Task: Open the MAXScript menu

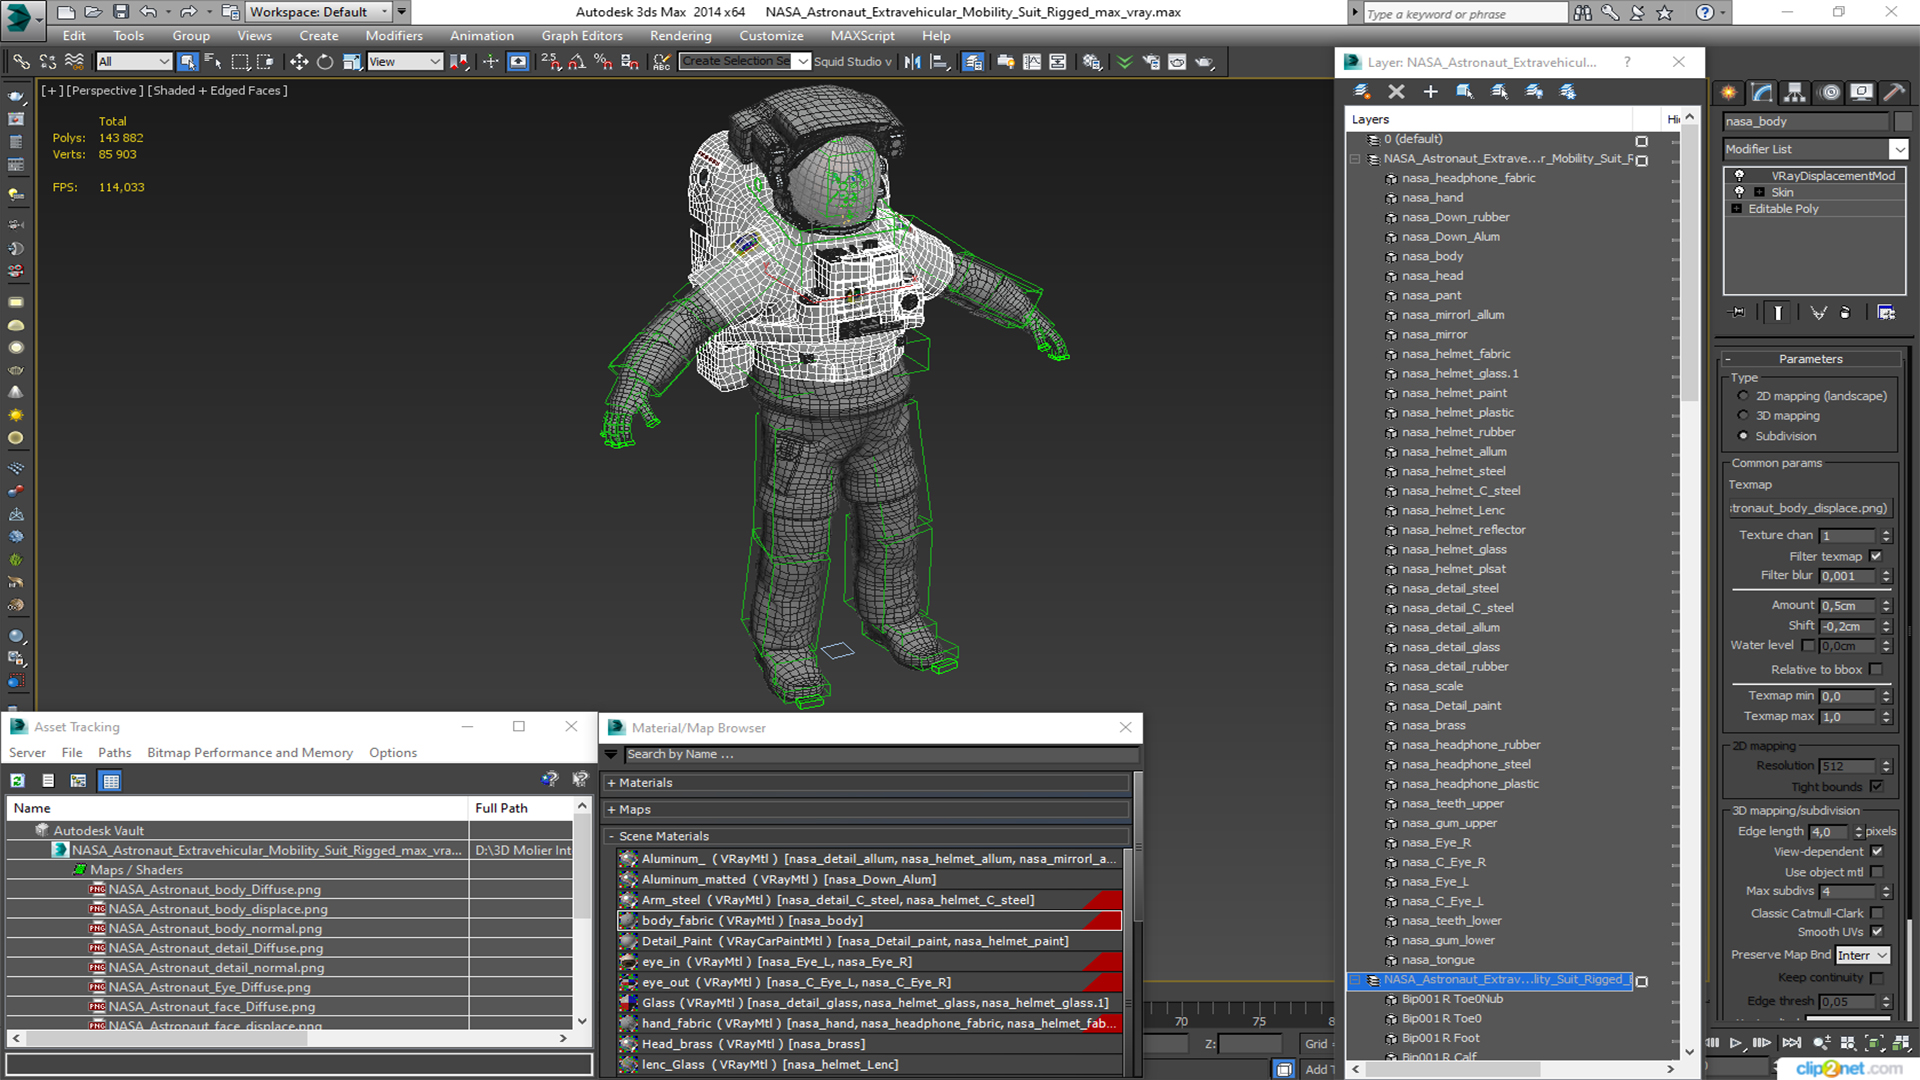Action: click(862, 36)
